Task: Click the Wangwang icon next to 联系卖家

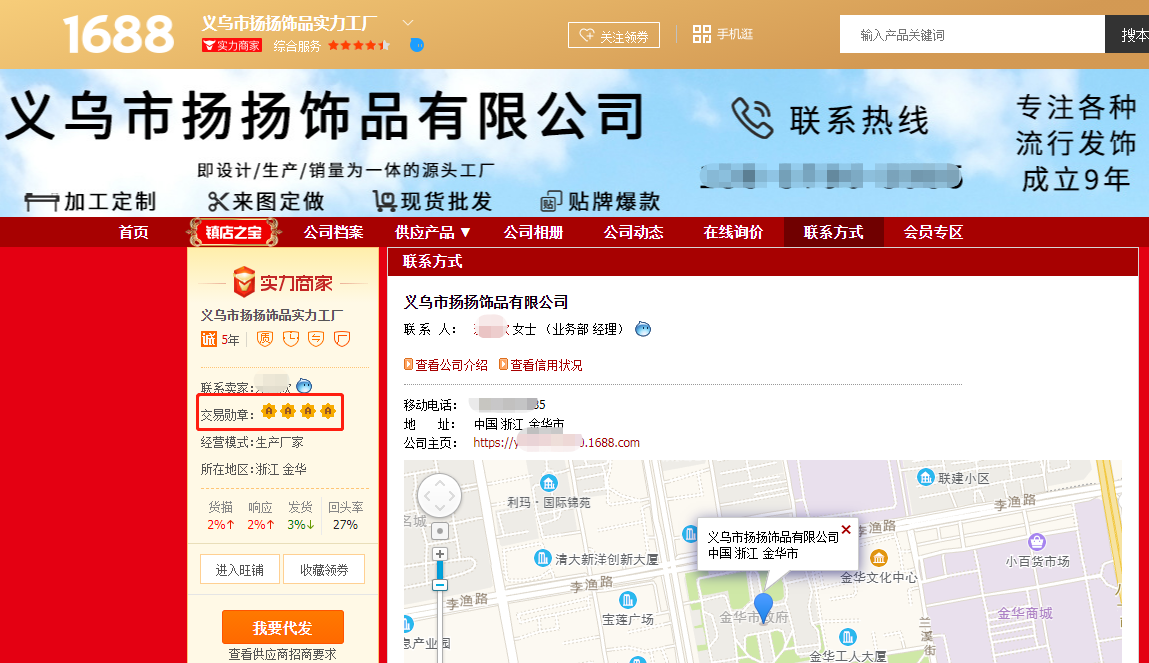Action: [304, 385]
